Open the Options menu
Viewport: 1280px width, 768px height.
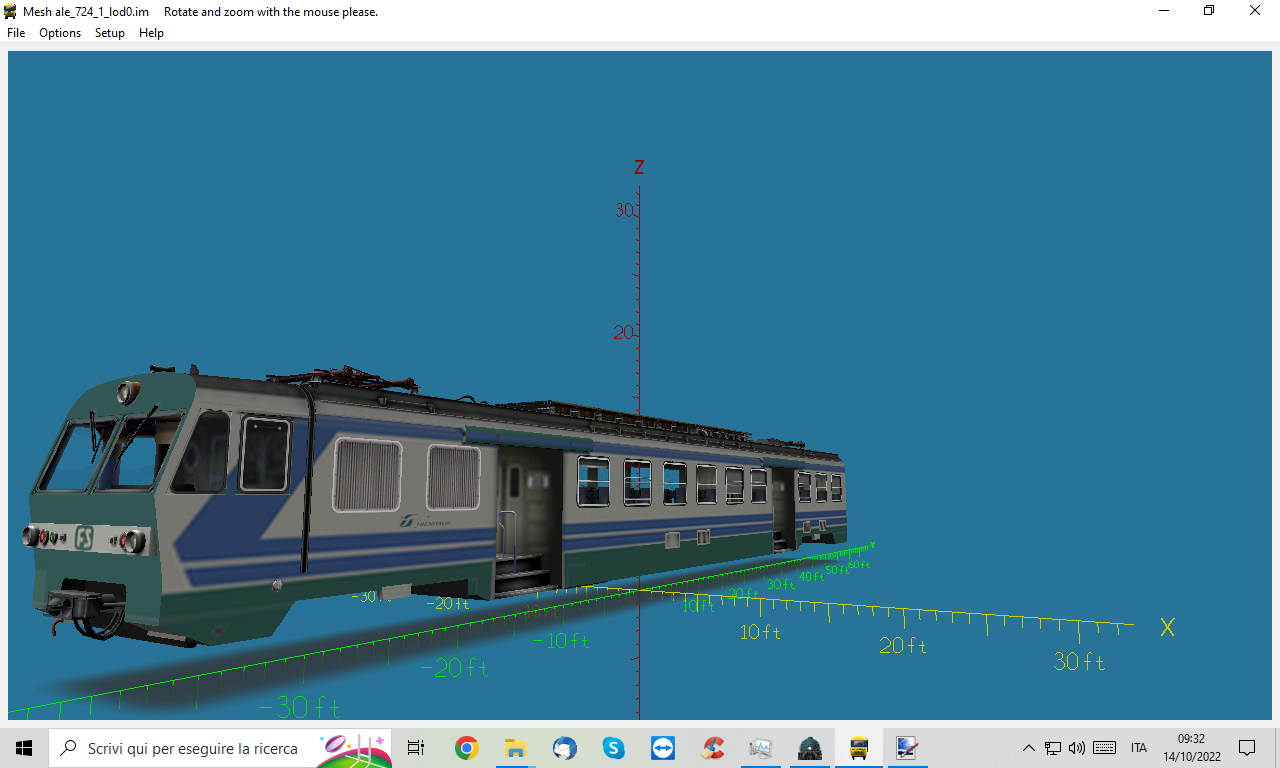click(60, 33)
